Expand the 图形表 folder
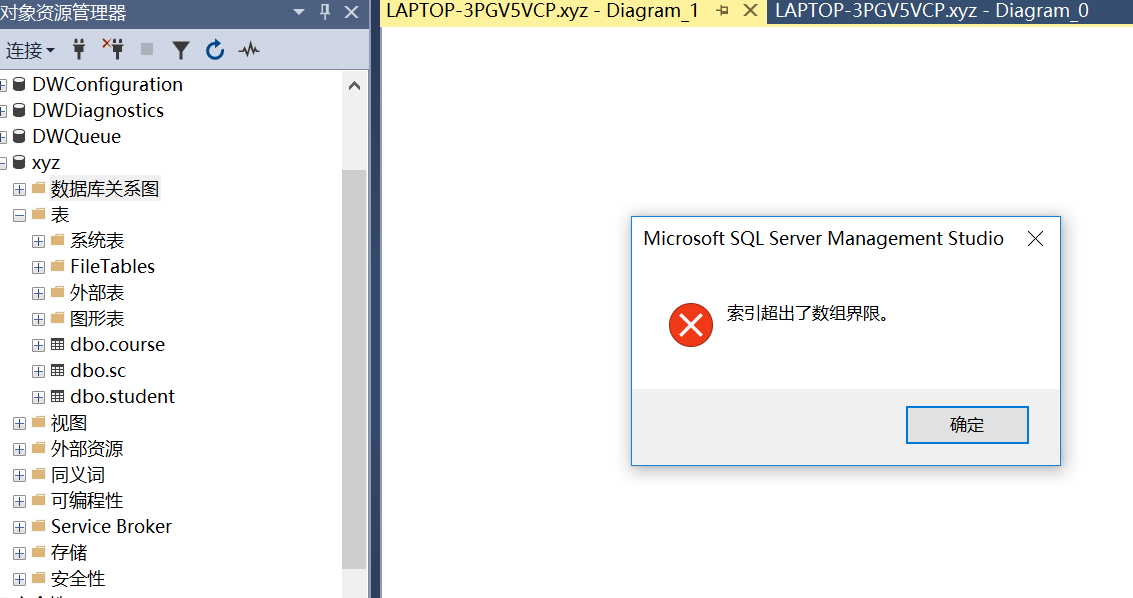1133x598 pixels. coord(38,319)
